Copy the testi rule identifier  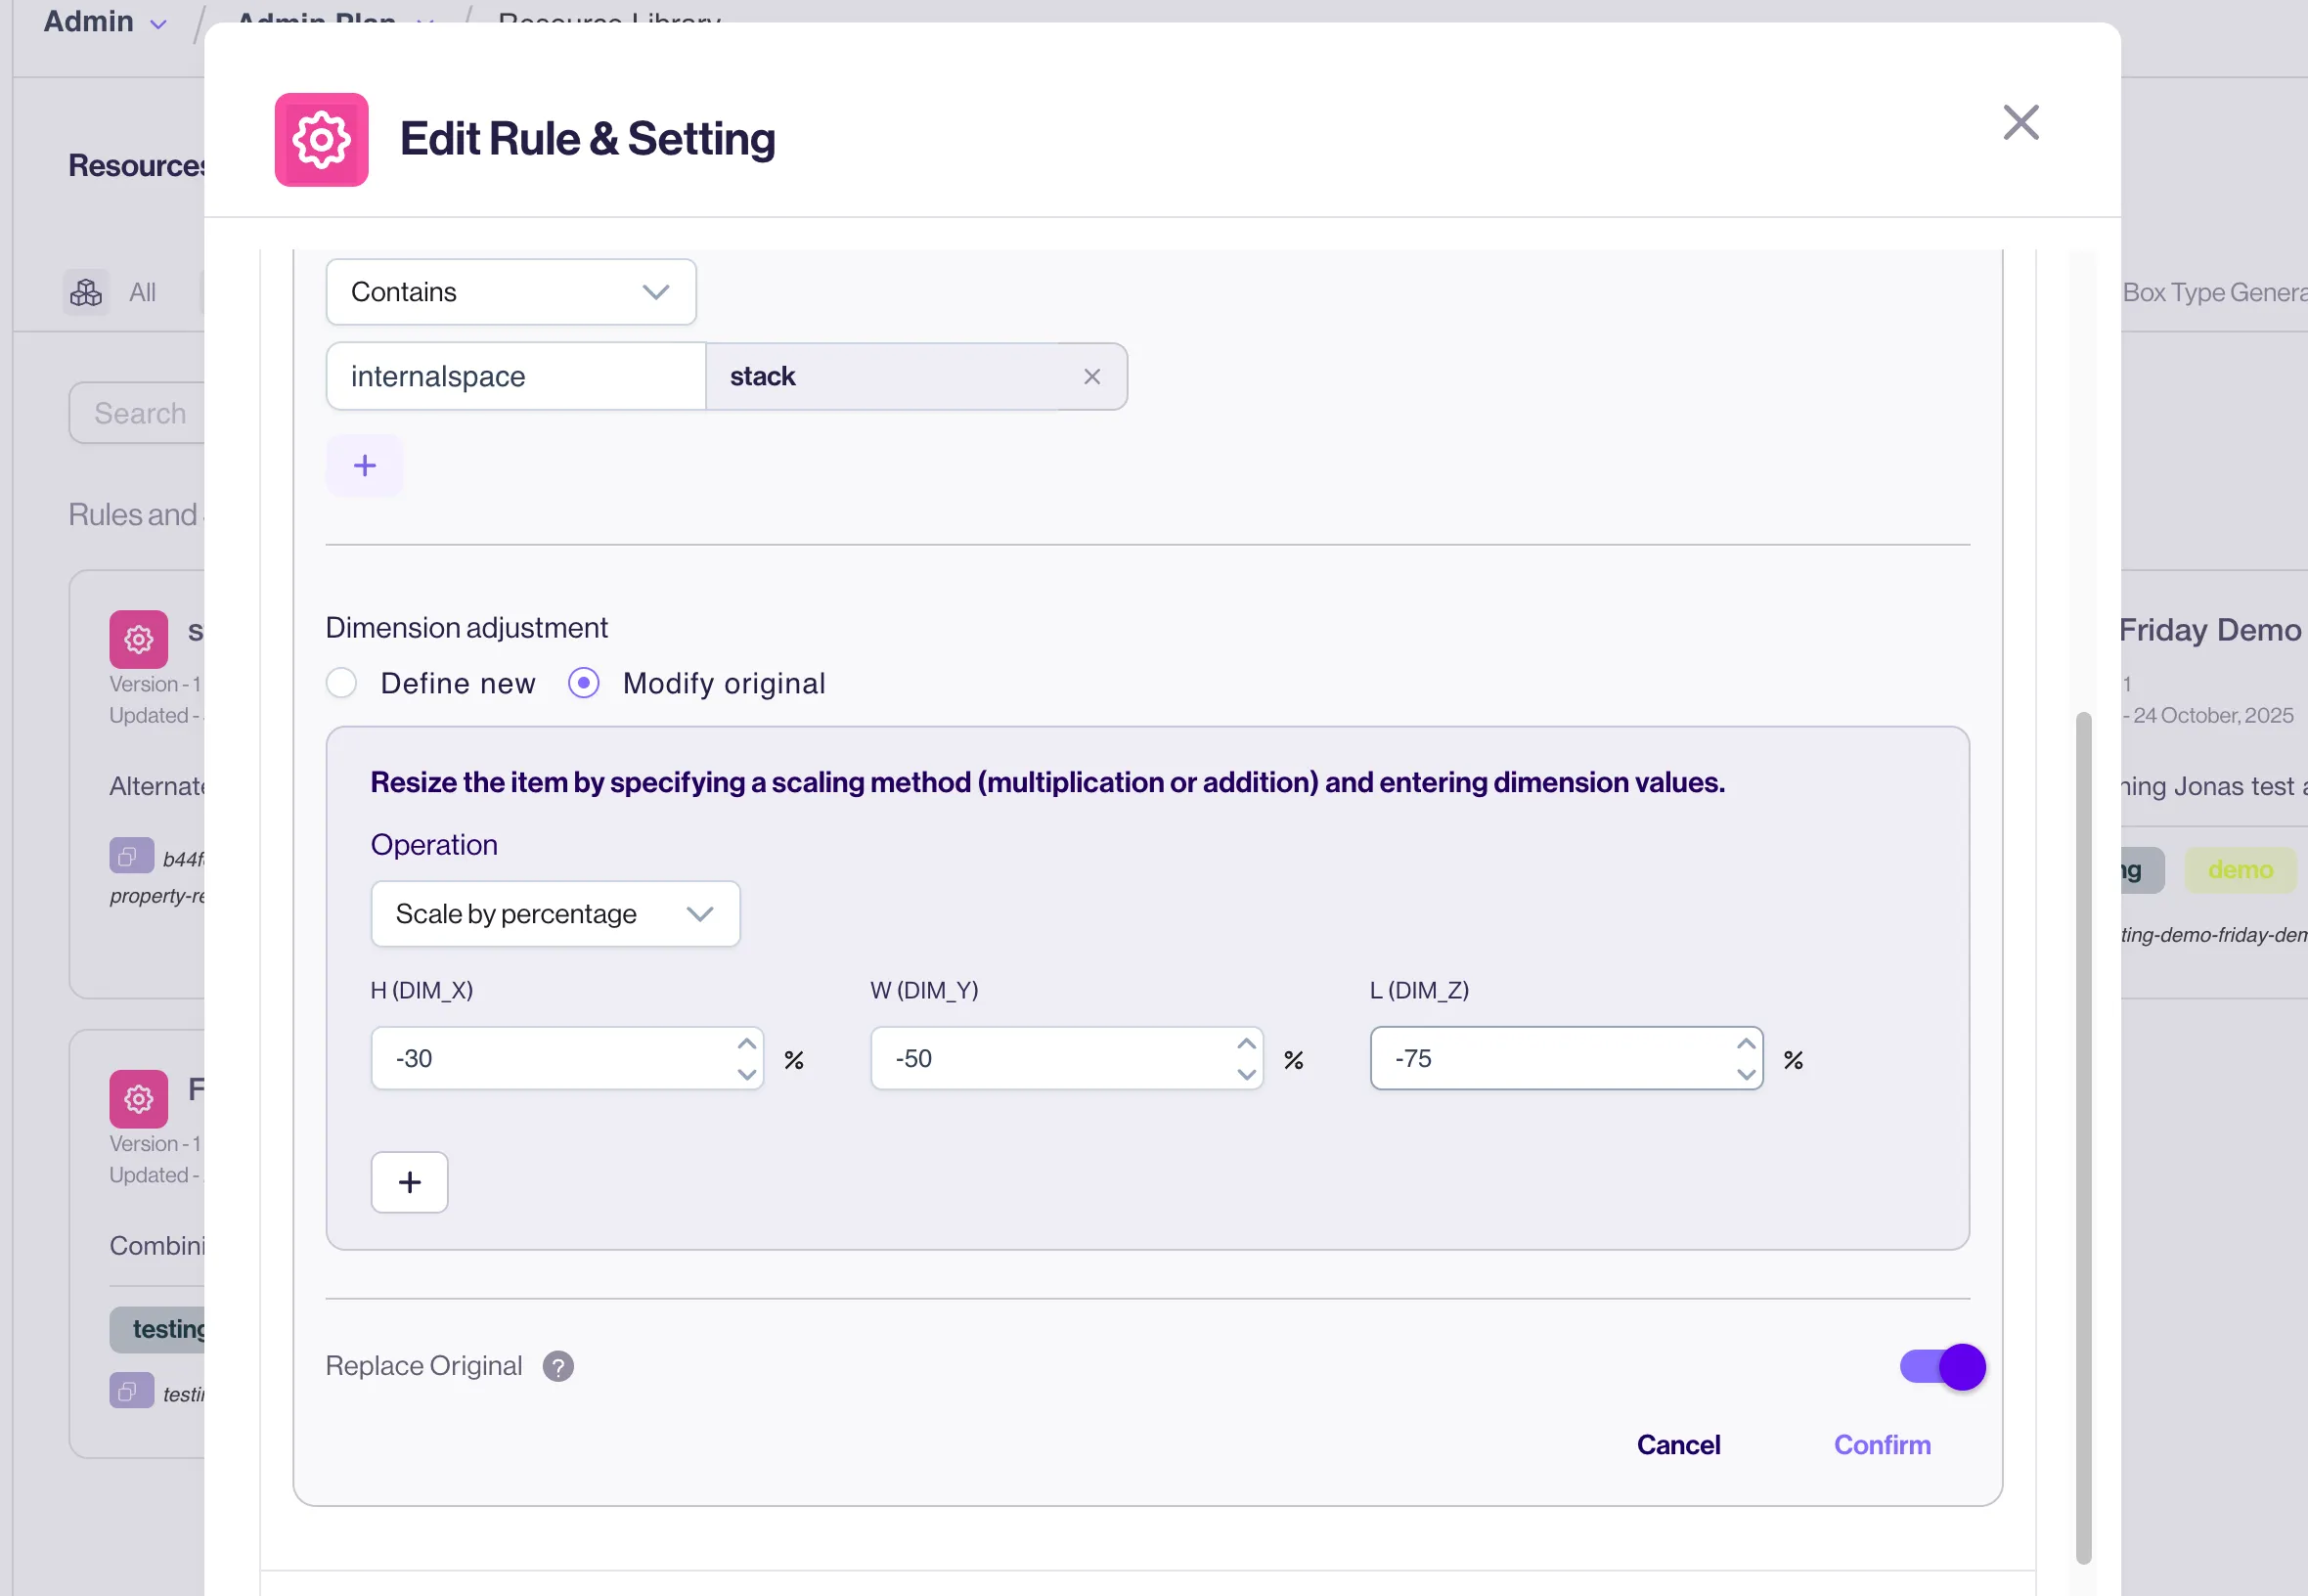pos(131,1391)
